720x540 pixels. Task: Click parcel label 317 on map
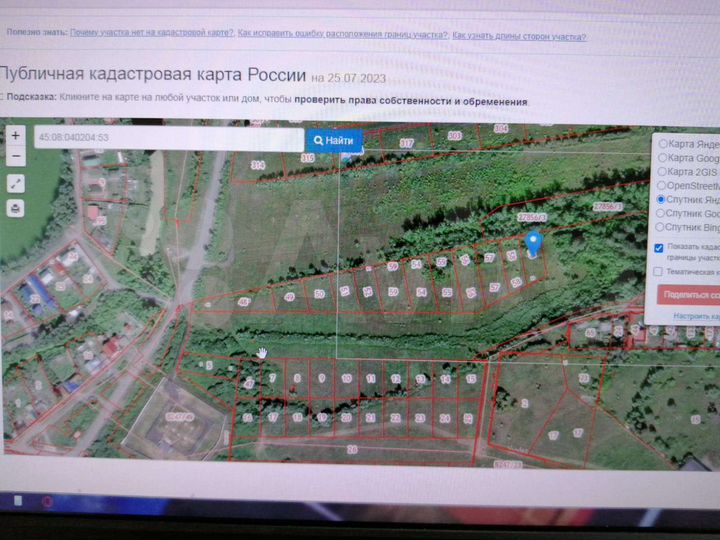(406, 143)
